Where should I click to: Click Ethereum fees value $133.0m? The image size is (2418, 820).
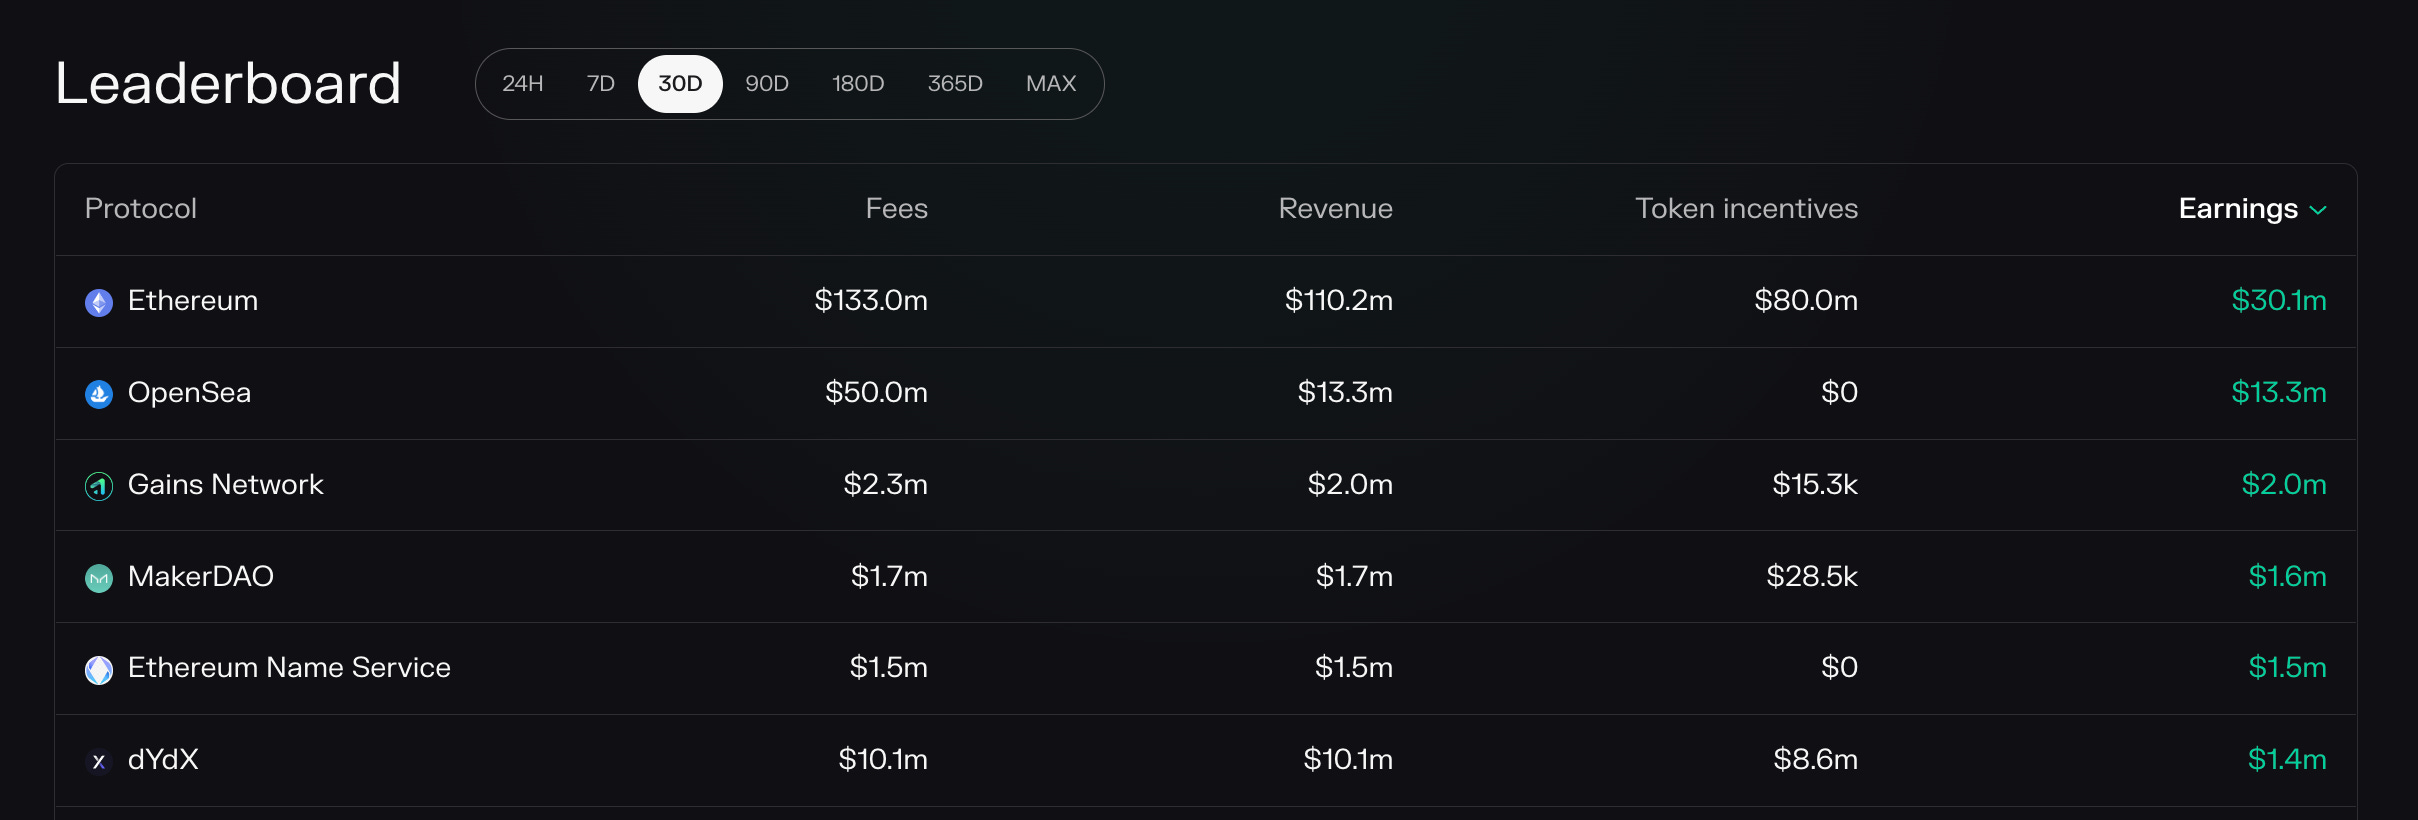click(871, 300)
